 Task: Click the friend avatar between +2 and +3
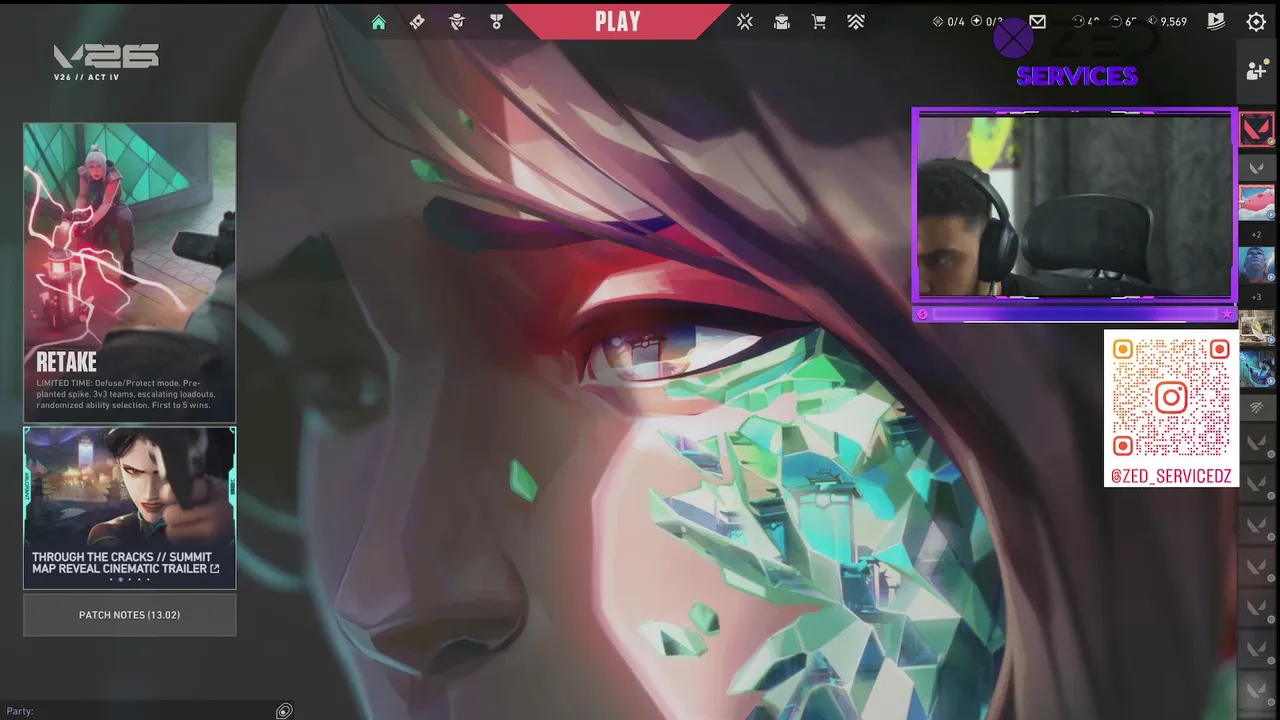[x=1257, y=265]
